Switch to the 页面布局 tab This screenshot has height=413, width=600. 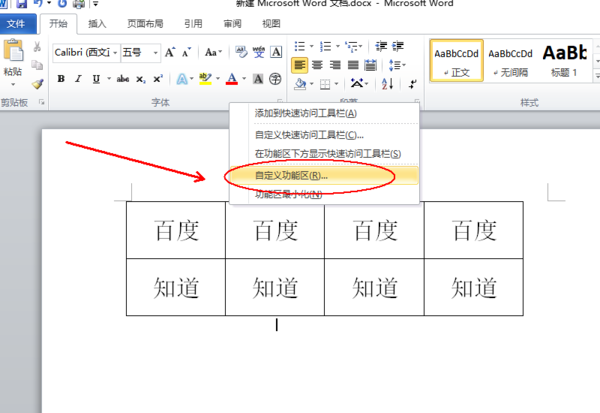pos(145,24)
